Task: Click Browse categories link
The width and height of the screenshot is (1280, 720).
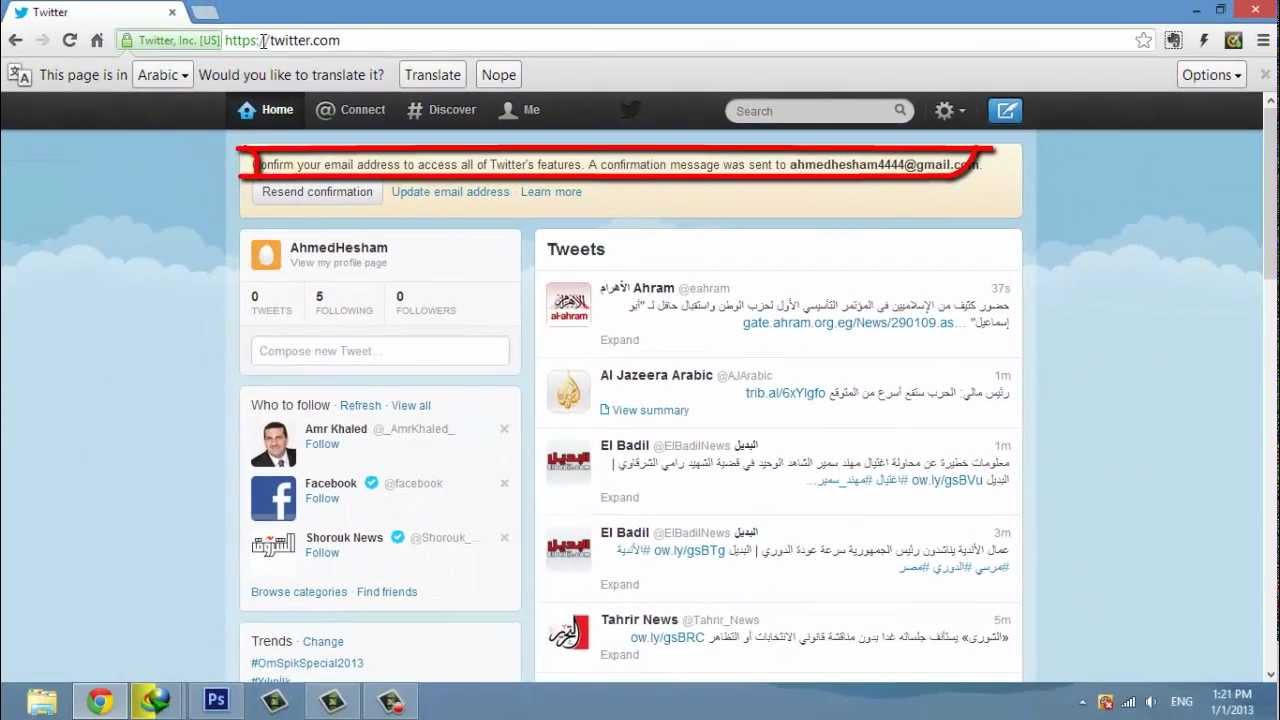Action: click(299, 592)
